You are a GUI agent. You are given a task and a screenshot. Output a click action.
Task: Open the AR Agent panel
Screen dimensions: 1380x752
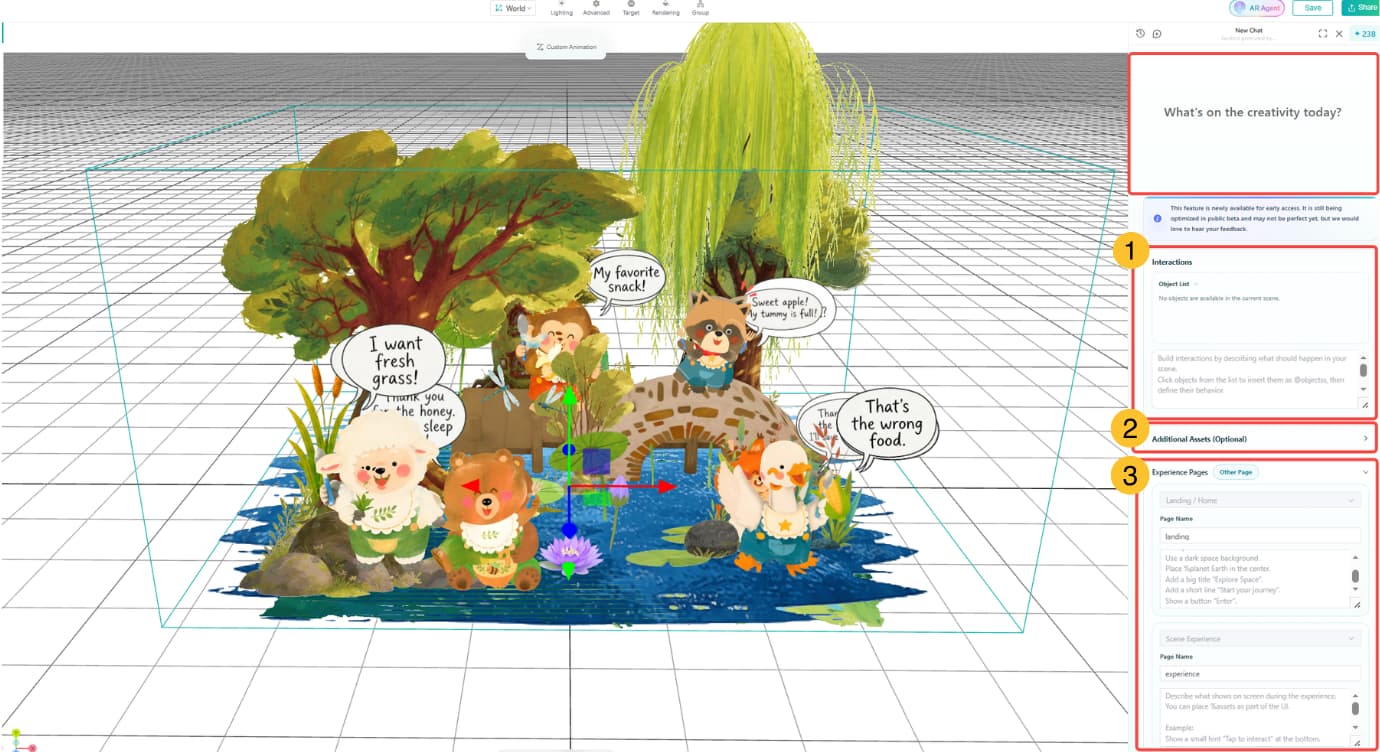(1256, 7)
